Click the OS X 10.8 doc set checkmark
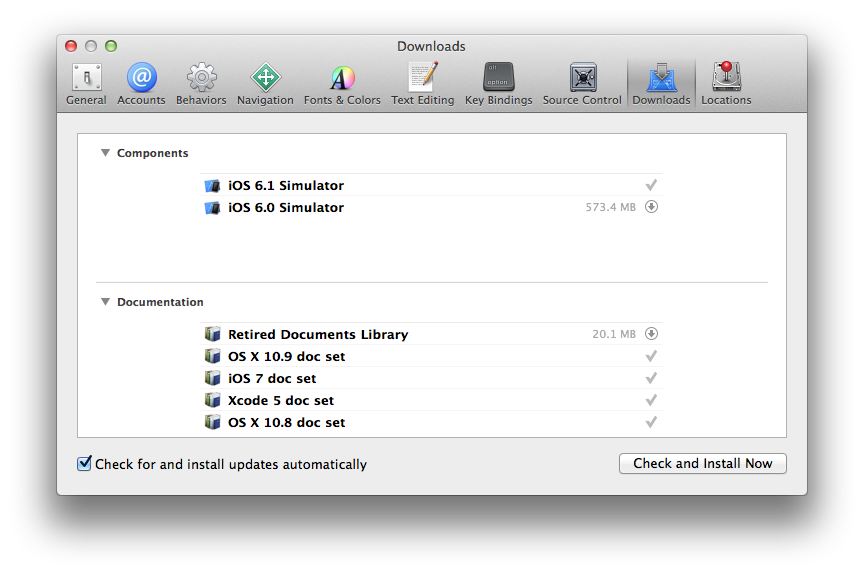The width and height of the screenshot is (864, 574). pyautogui.click(x=651, y=422)
